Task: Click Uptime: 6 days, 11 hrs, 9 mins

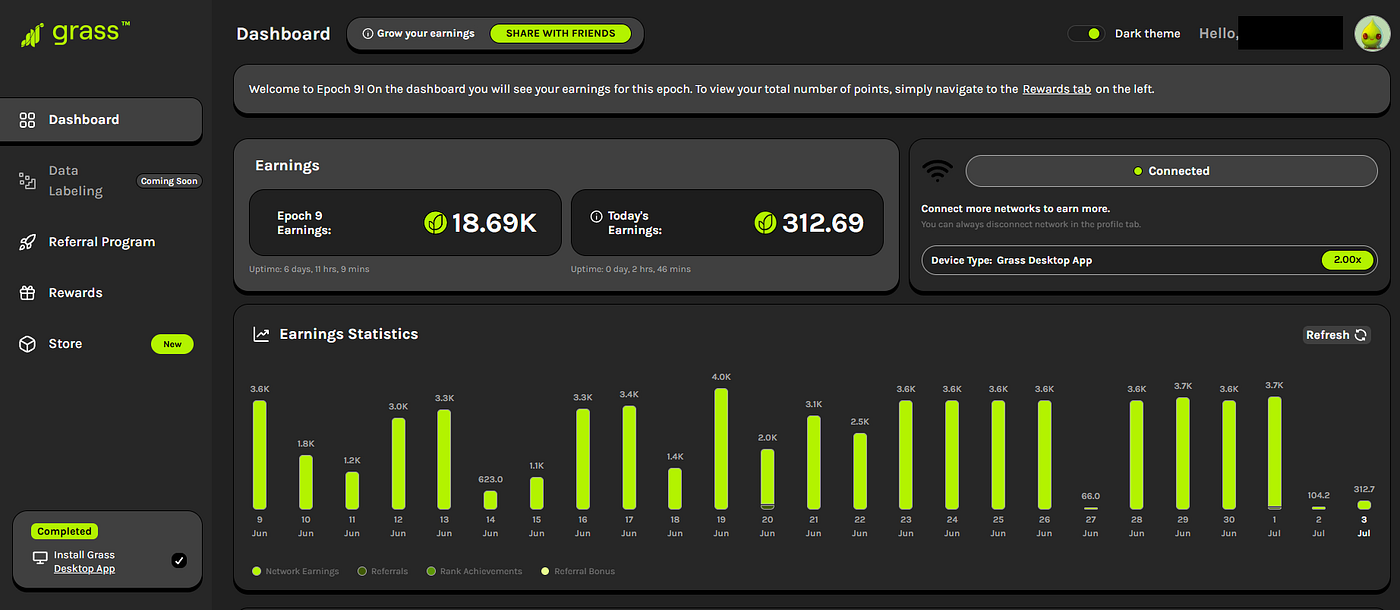Action: [x=309, y=269]
